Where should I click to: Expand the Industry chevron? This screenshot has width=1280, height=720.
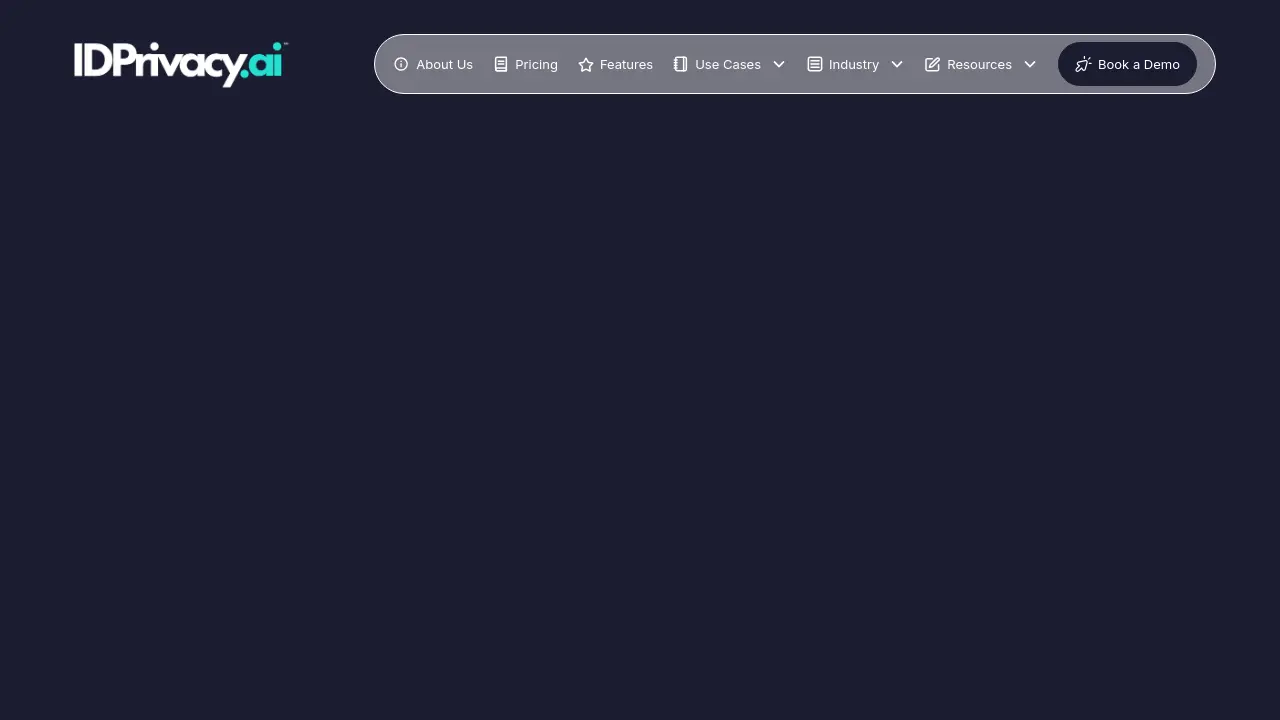pyautogui.click(x=897, y=64)
